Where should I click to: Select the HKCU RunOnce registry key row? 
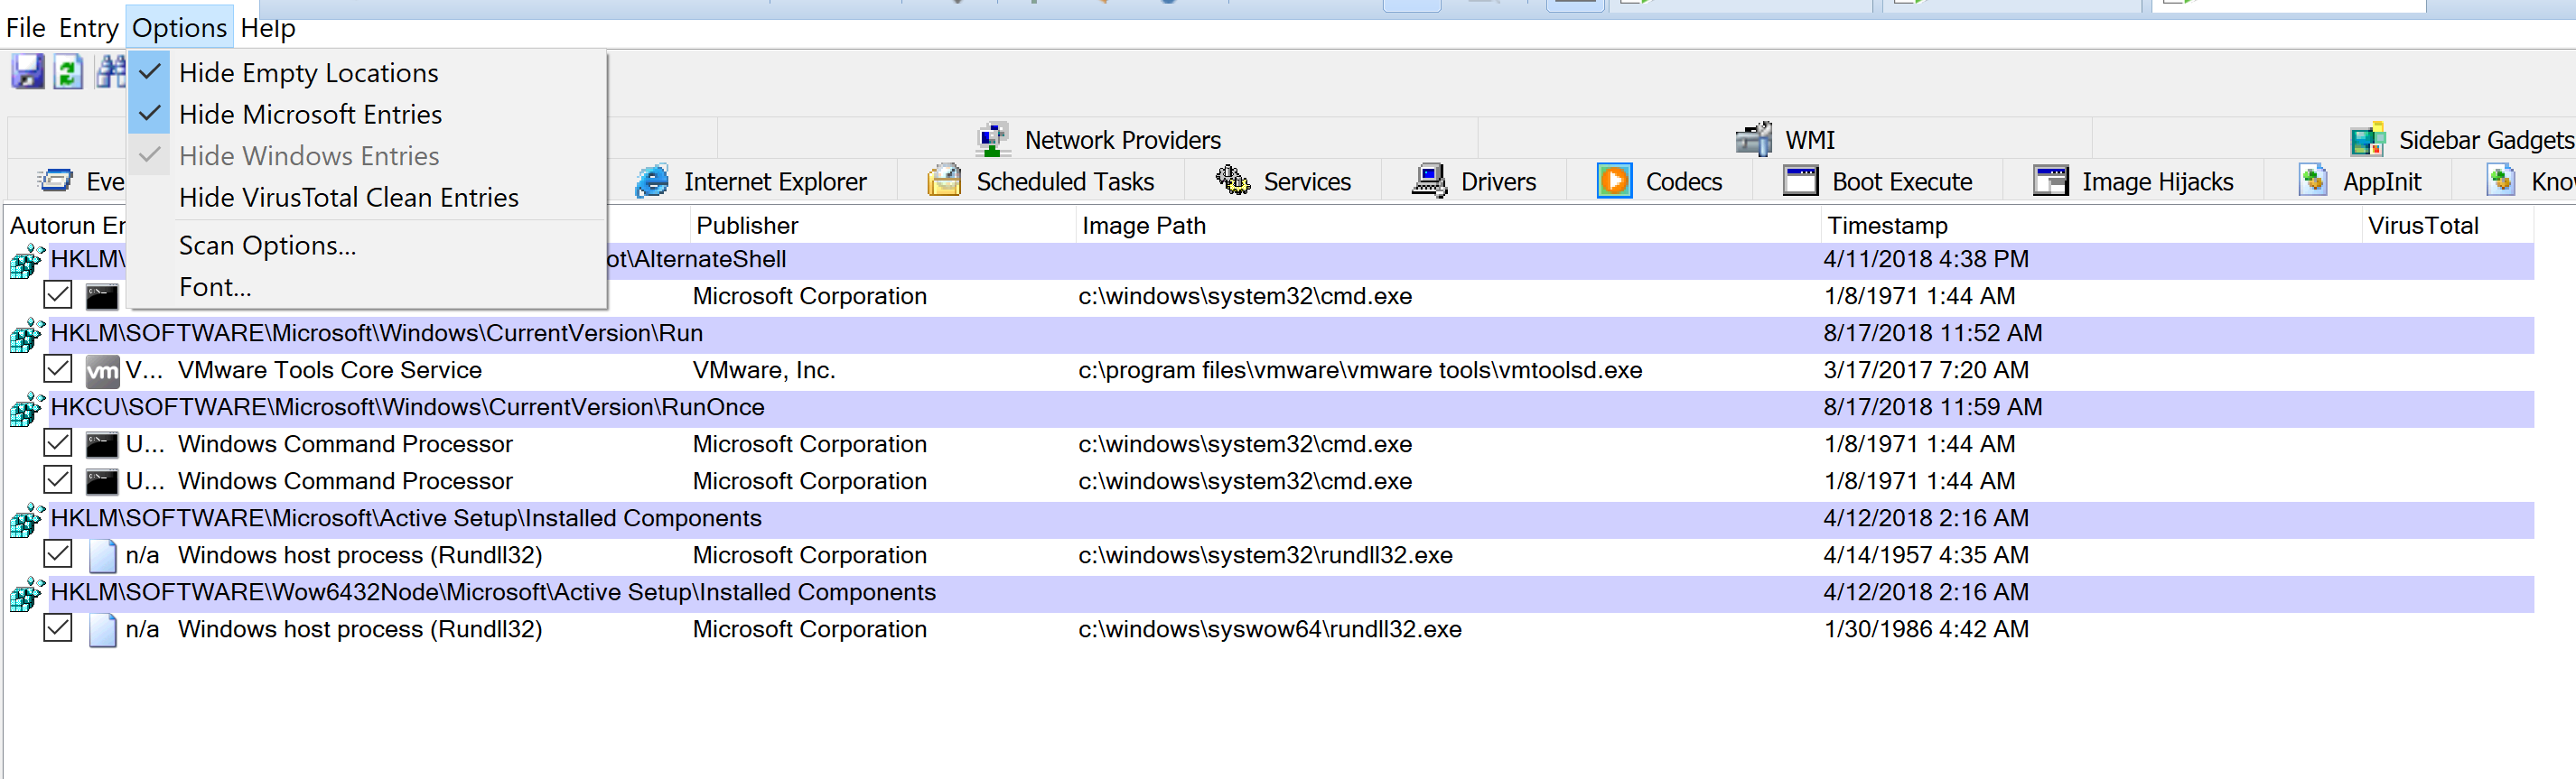point(407,407)
